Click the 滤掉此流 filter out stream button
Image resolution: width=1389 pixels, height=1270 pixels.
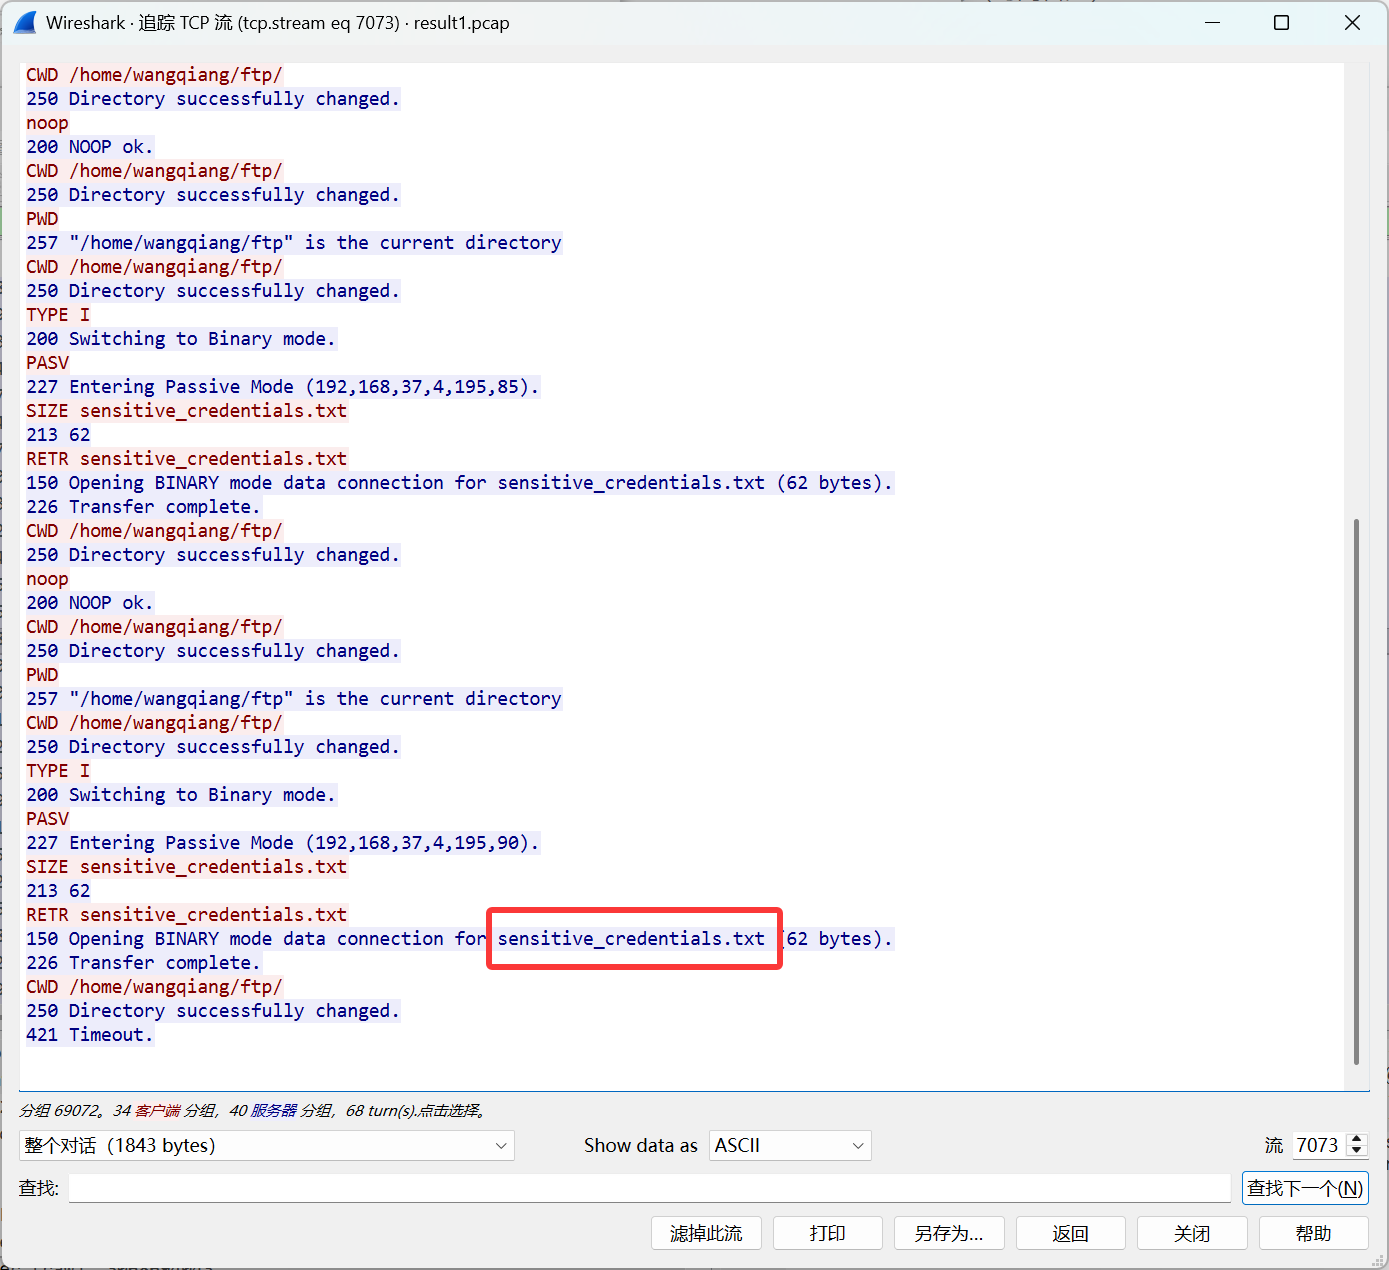pyautogui.click(x=706, y=1233)
